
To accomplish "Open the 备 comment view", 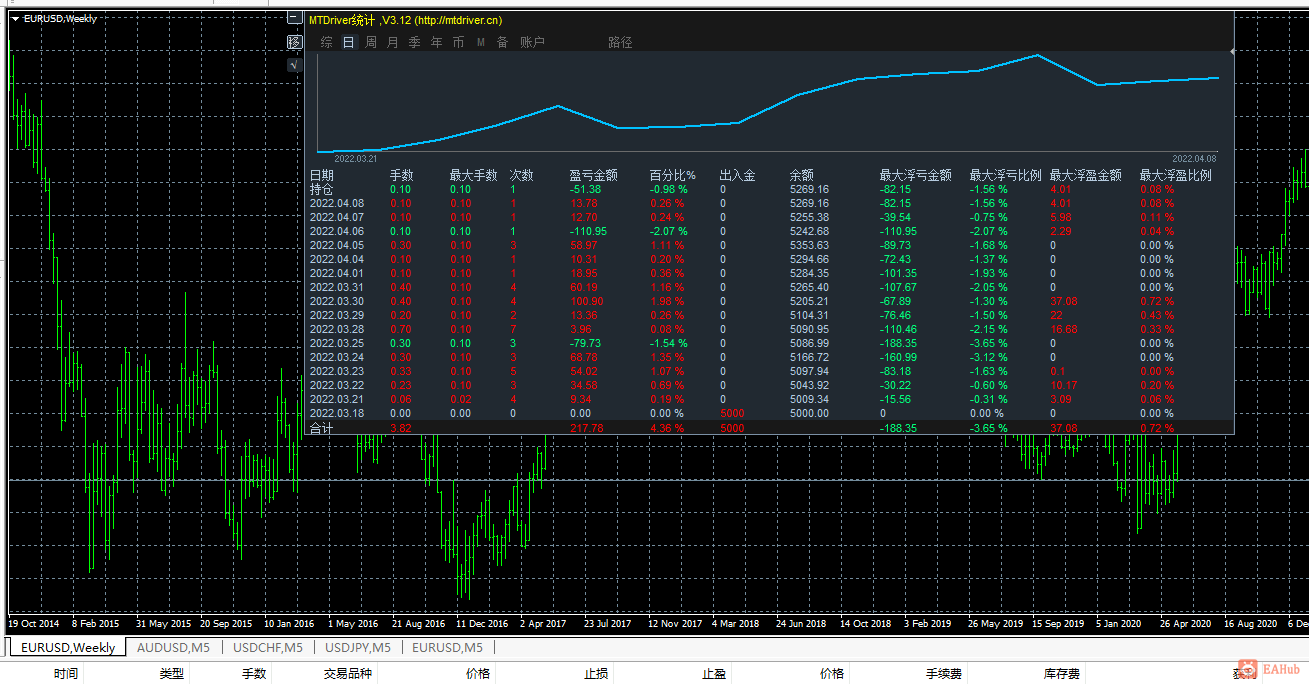I will coord(502,42).
